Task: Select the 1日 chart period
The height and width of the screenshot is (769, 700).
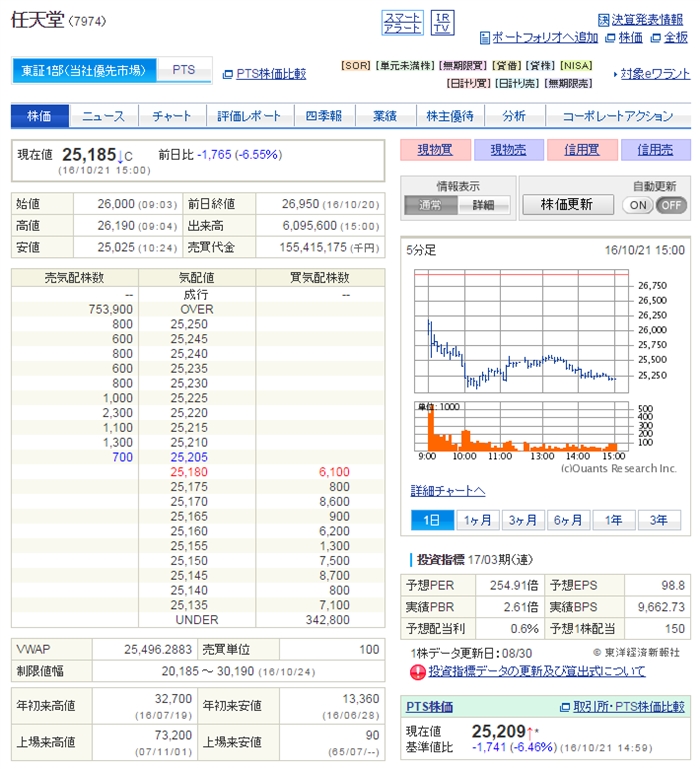Action: (x=432, y=520)
